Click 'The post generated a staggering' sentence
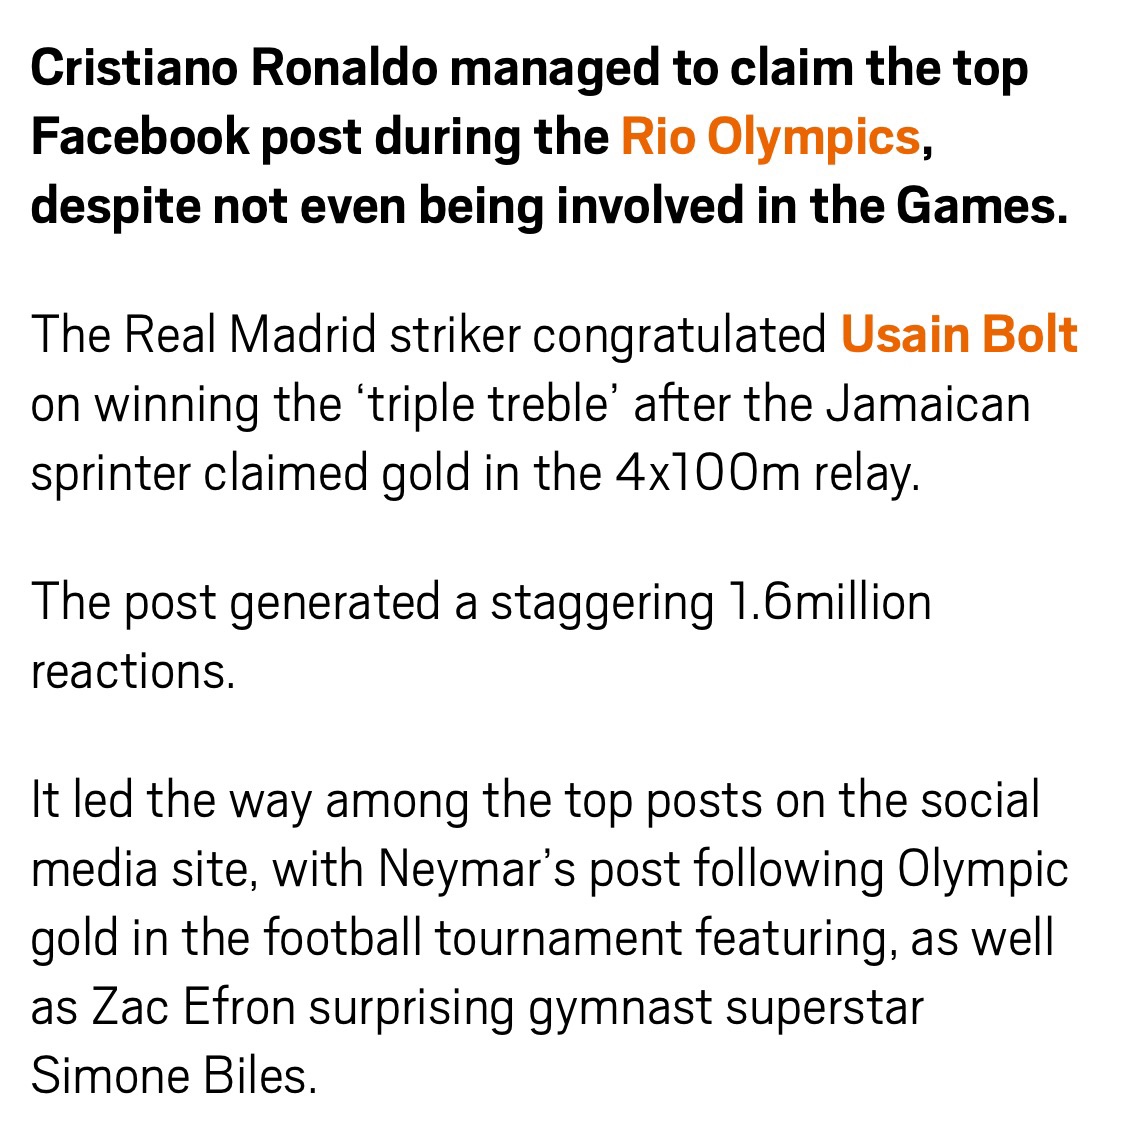The height and width of the screenshot is (1144, 1125). coord(370,603)
